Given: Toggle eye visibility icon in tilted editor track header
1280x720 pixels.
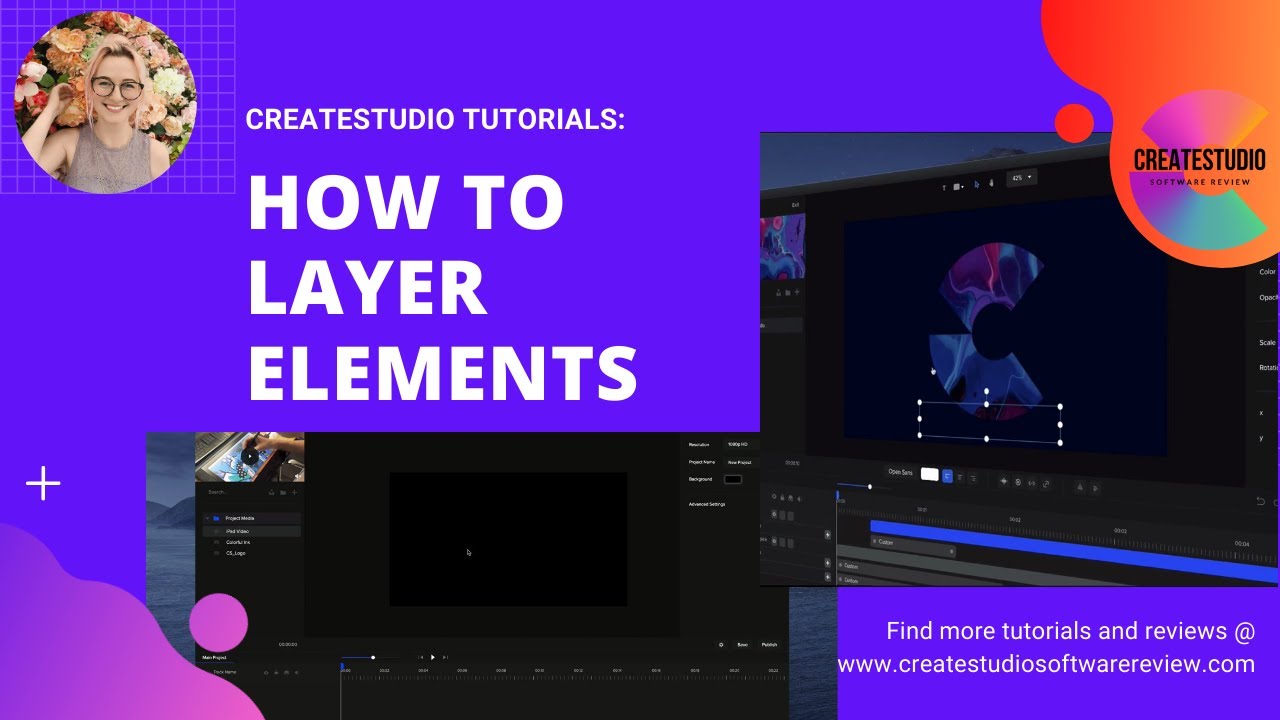Looking at the screenshot, I should point(774,496).
